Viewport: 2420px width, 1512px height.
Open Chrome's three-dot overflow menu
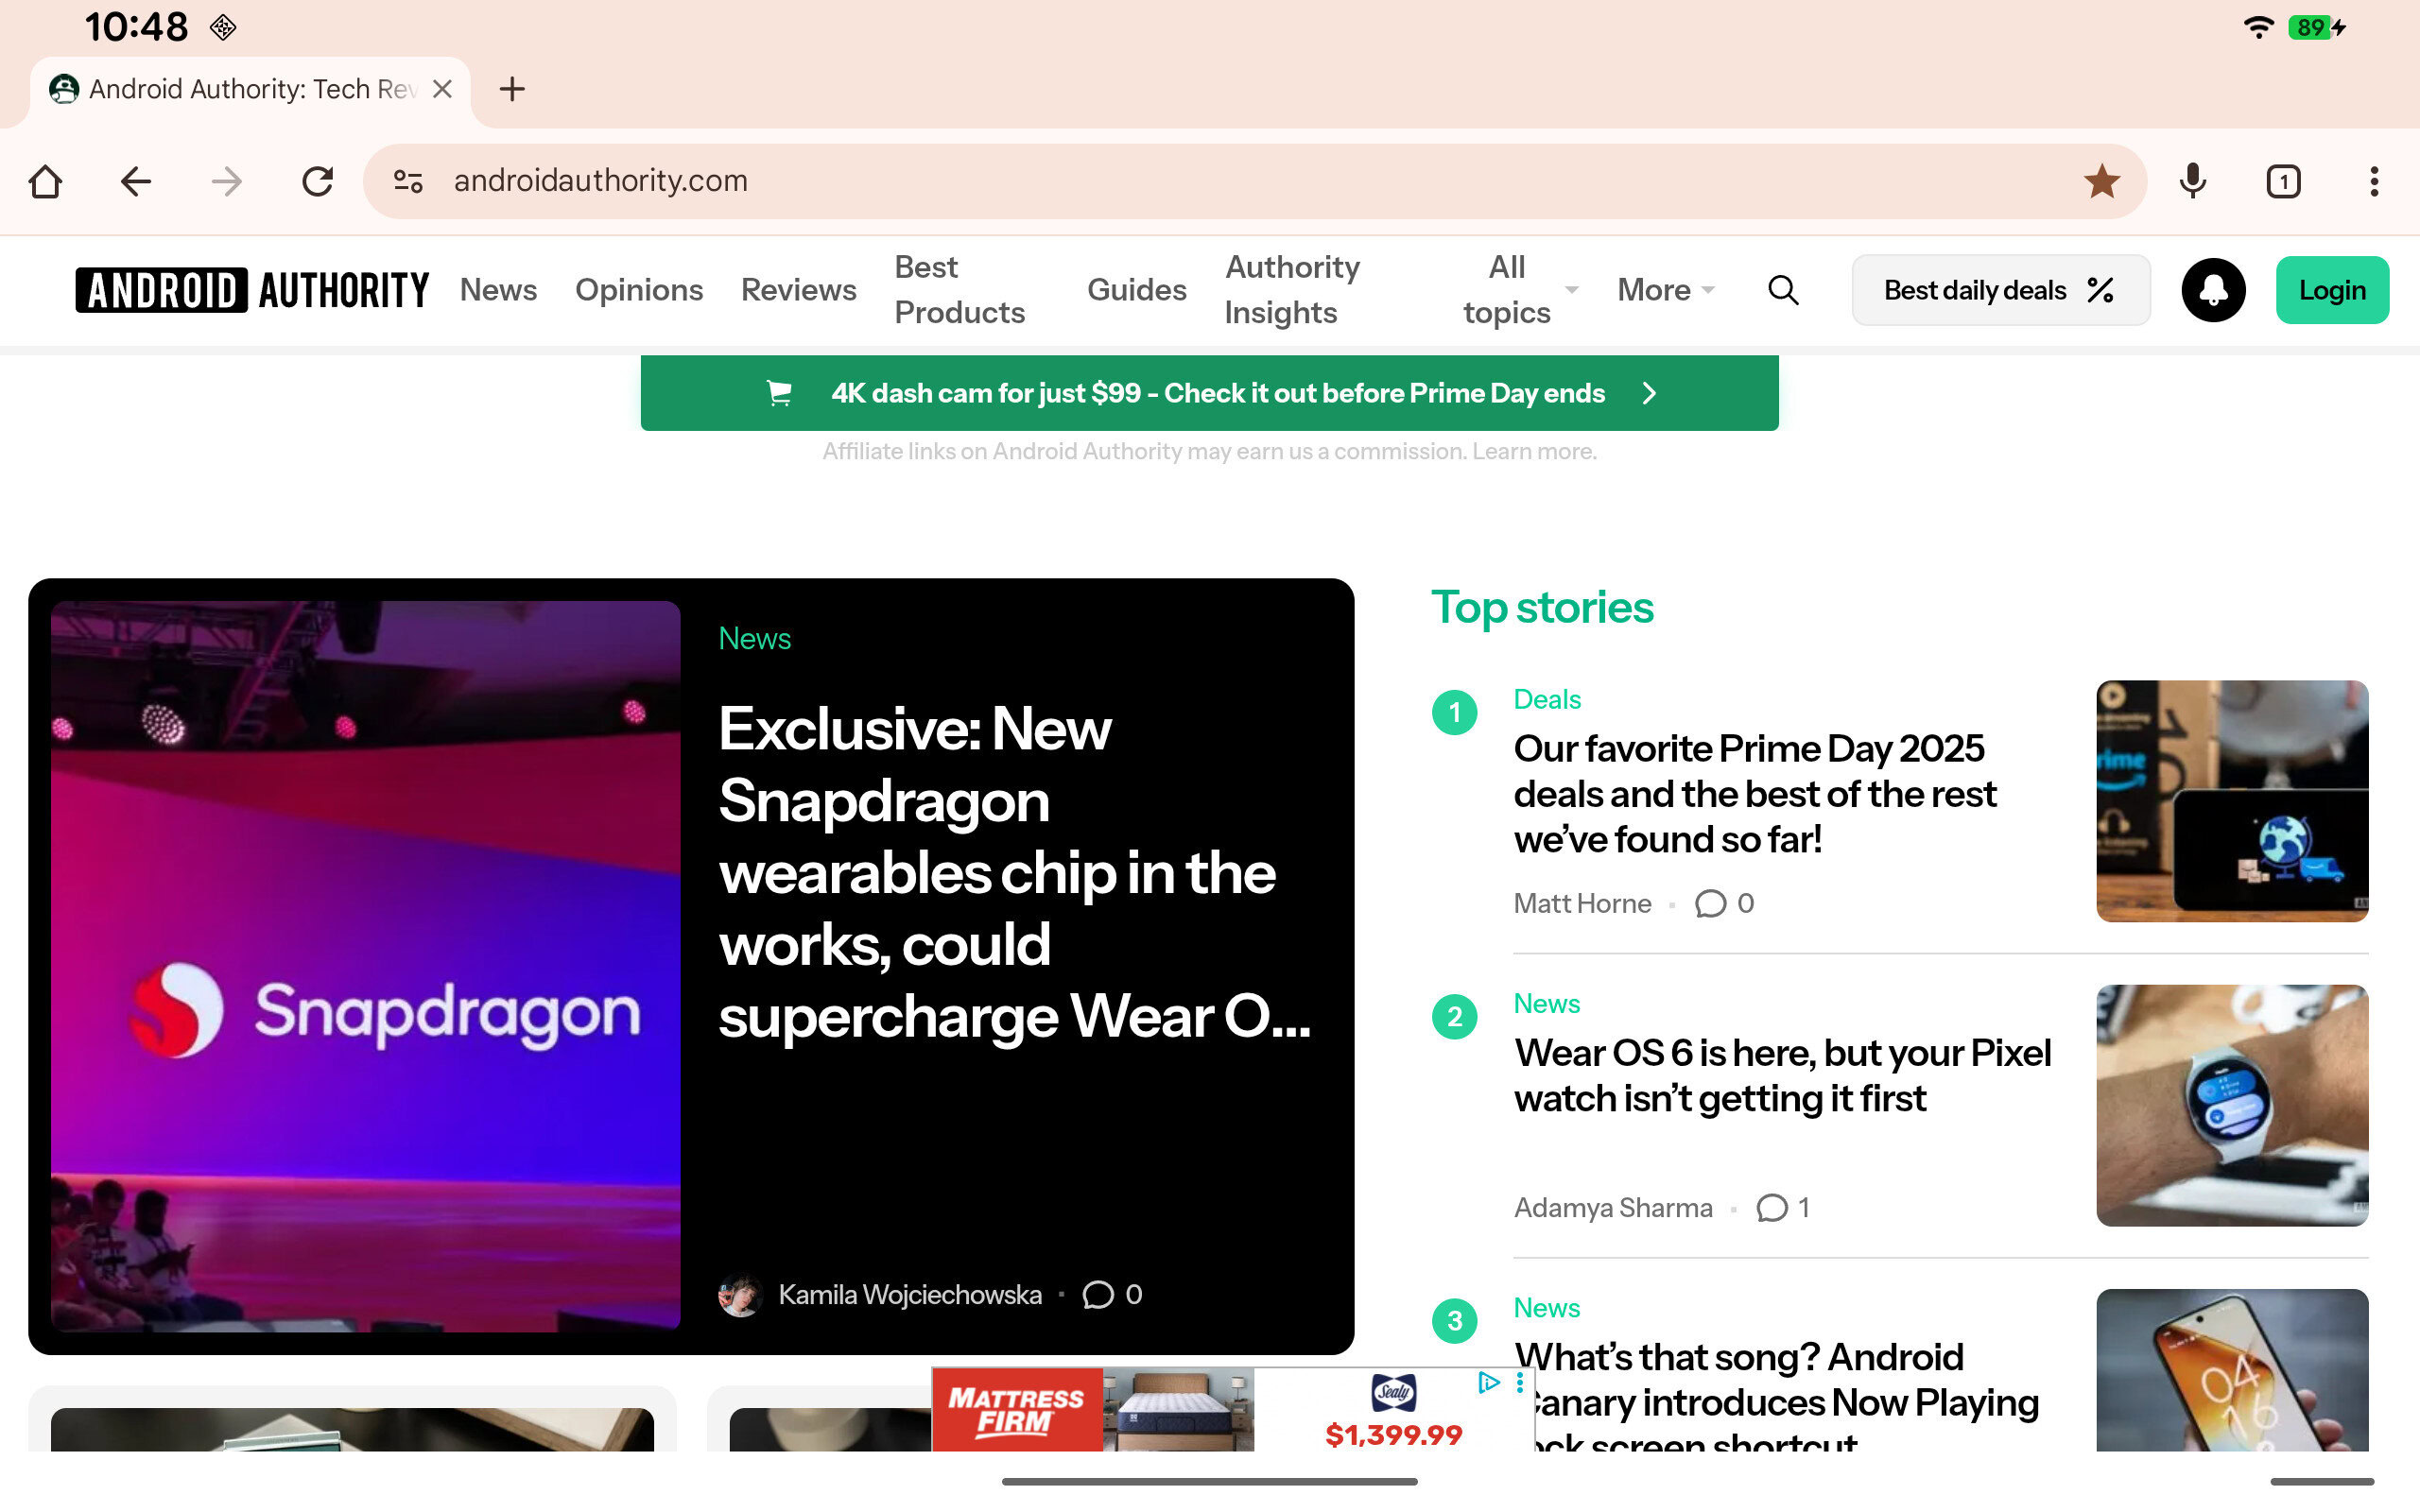click(x=2373, y=181)
